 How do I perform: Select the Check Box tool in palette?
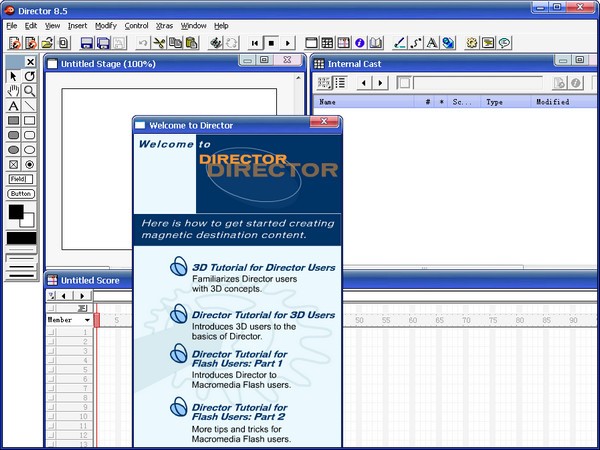click(13, 164)
